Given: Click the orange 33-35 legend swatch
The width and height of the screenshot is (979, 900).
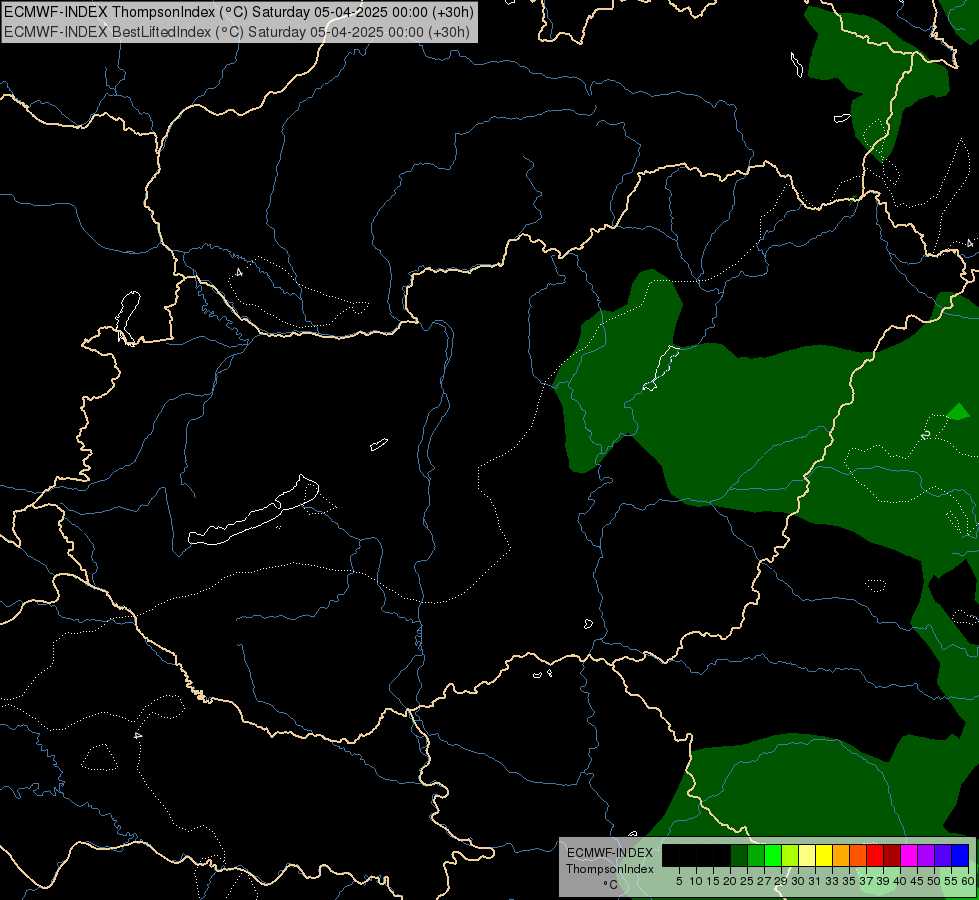Looking at the screenshot, I should tap(841, 855).
